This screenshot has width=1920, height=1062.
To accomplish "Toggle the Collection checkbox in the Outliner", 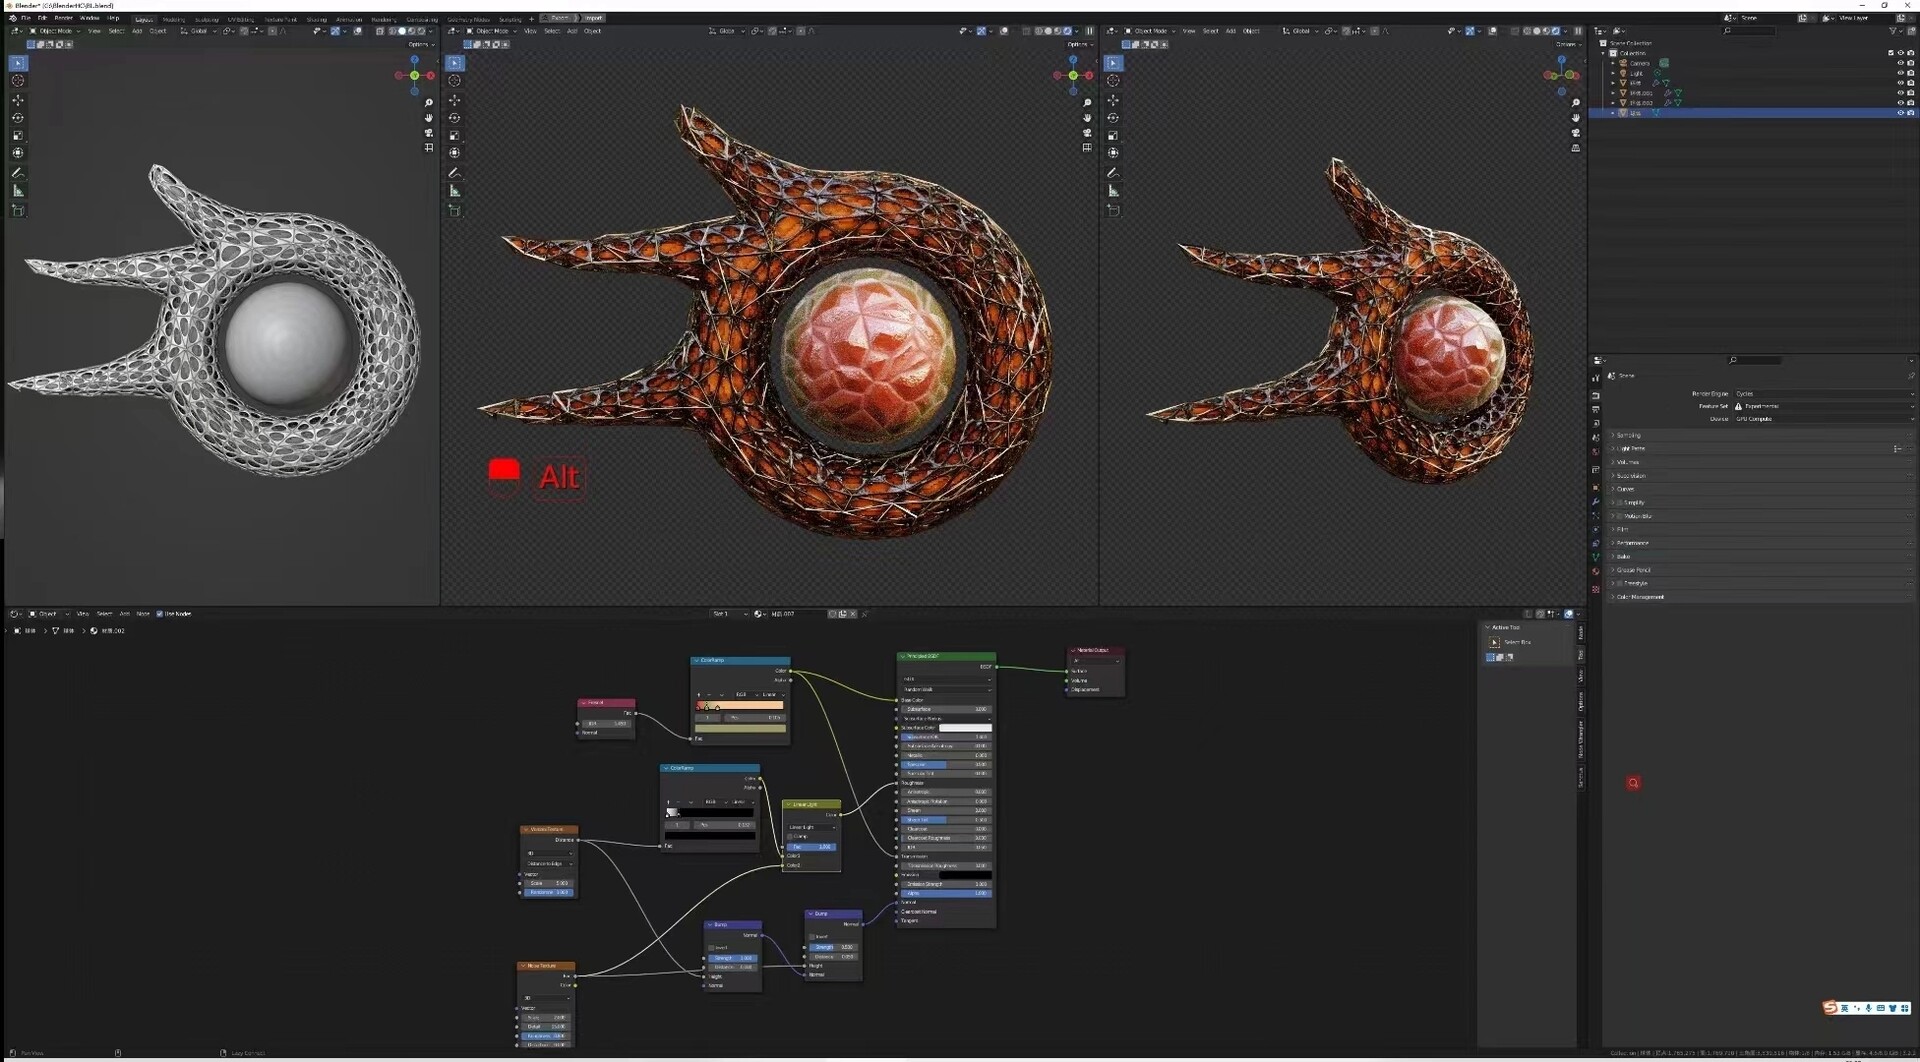I will (x=1890, y=53).
